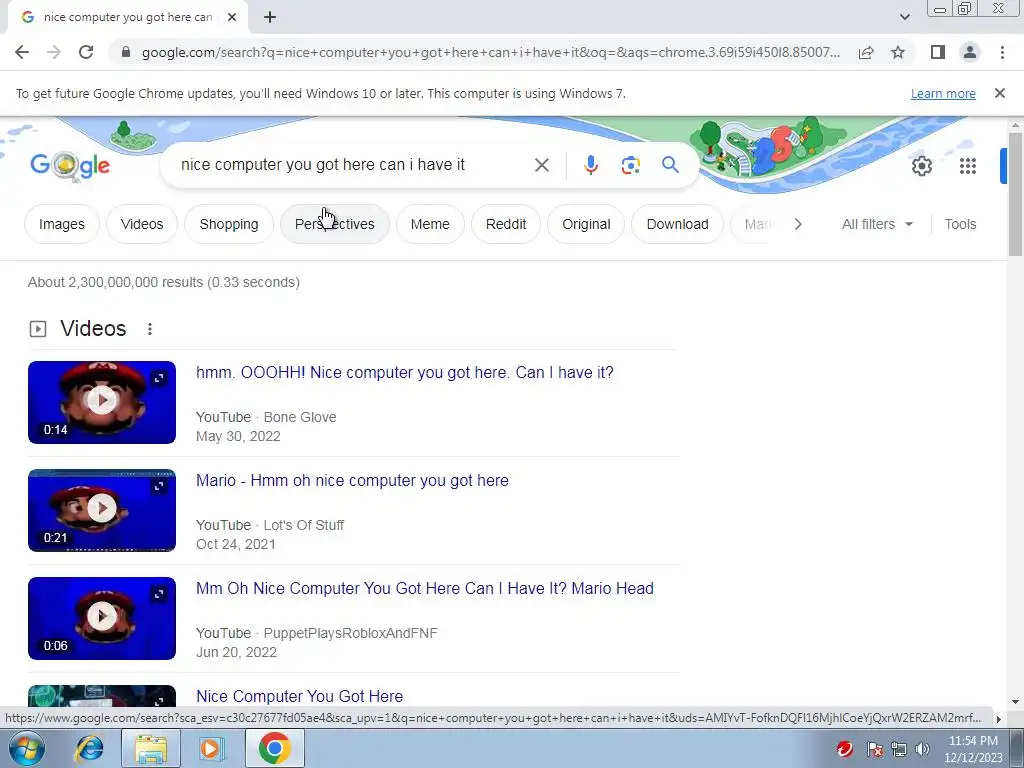Open the Chrome three-dot menu
Screen dimensions: 1024x768
click(1002, 52)
